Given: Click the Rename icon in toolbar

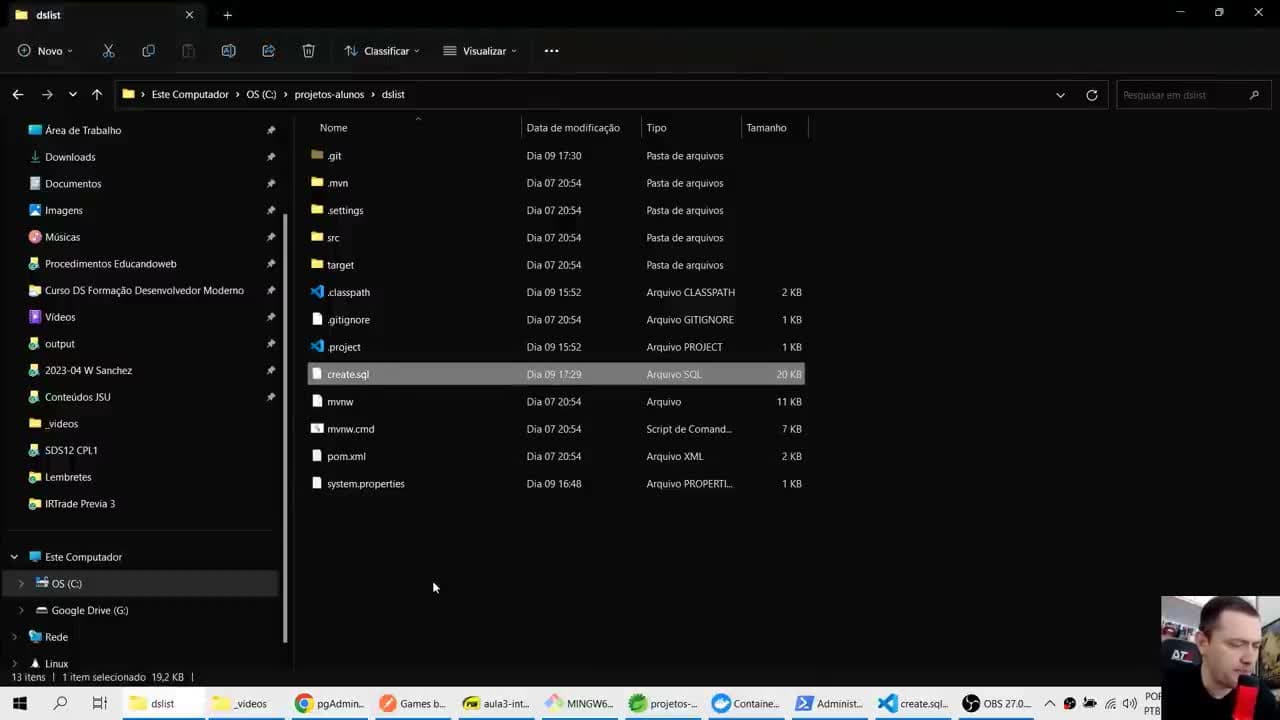Looking at the screenshot, I should (228, 51).
